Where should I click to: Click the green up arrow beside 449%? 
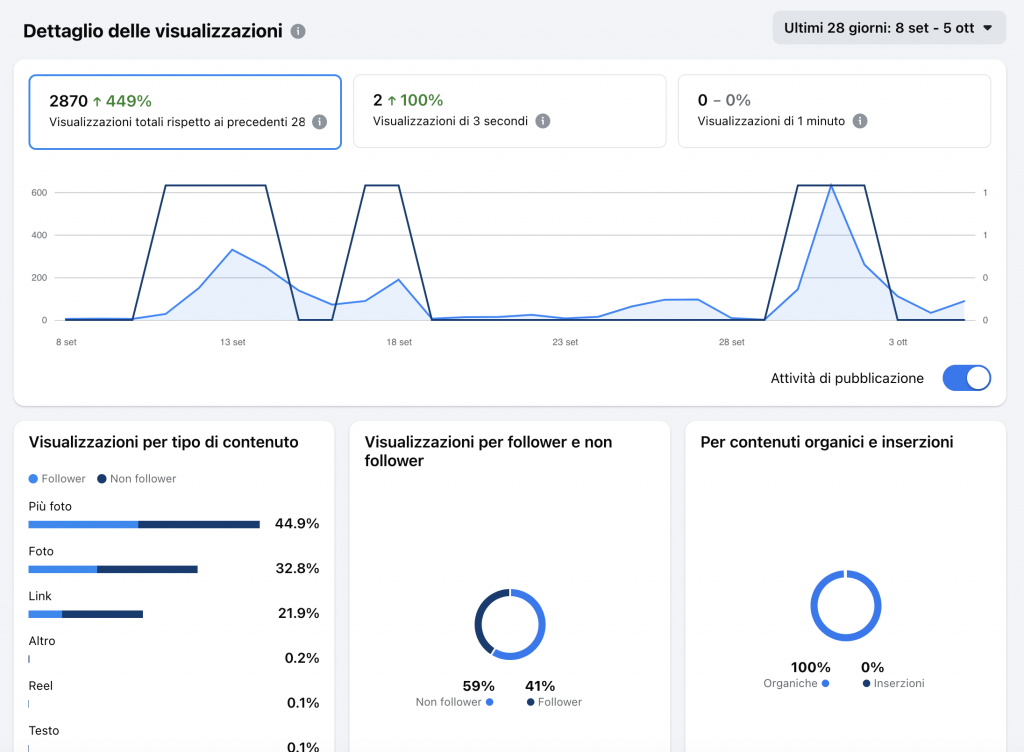tap(97, 101)
